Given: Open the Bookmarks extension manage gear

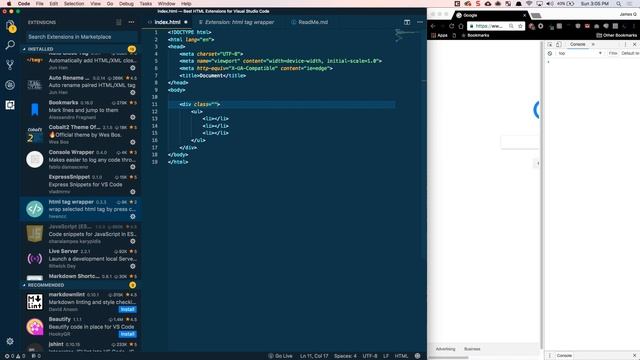Looking at the screenshot, I should point(133,117).
